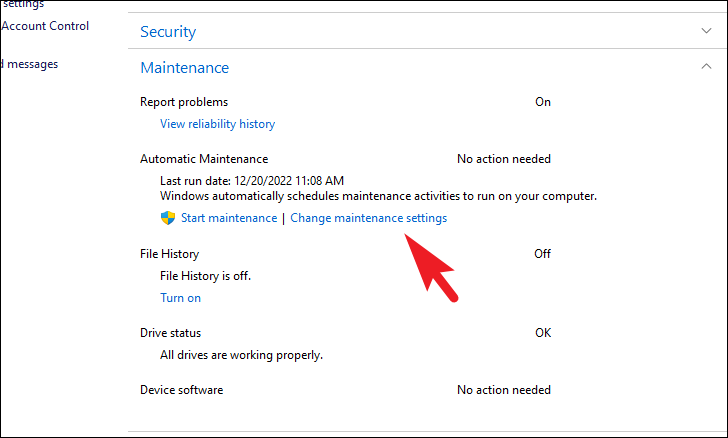Click the Automatic Maintenance heading
728x438 pixels.
click(x=204, y=159)
